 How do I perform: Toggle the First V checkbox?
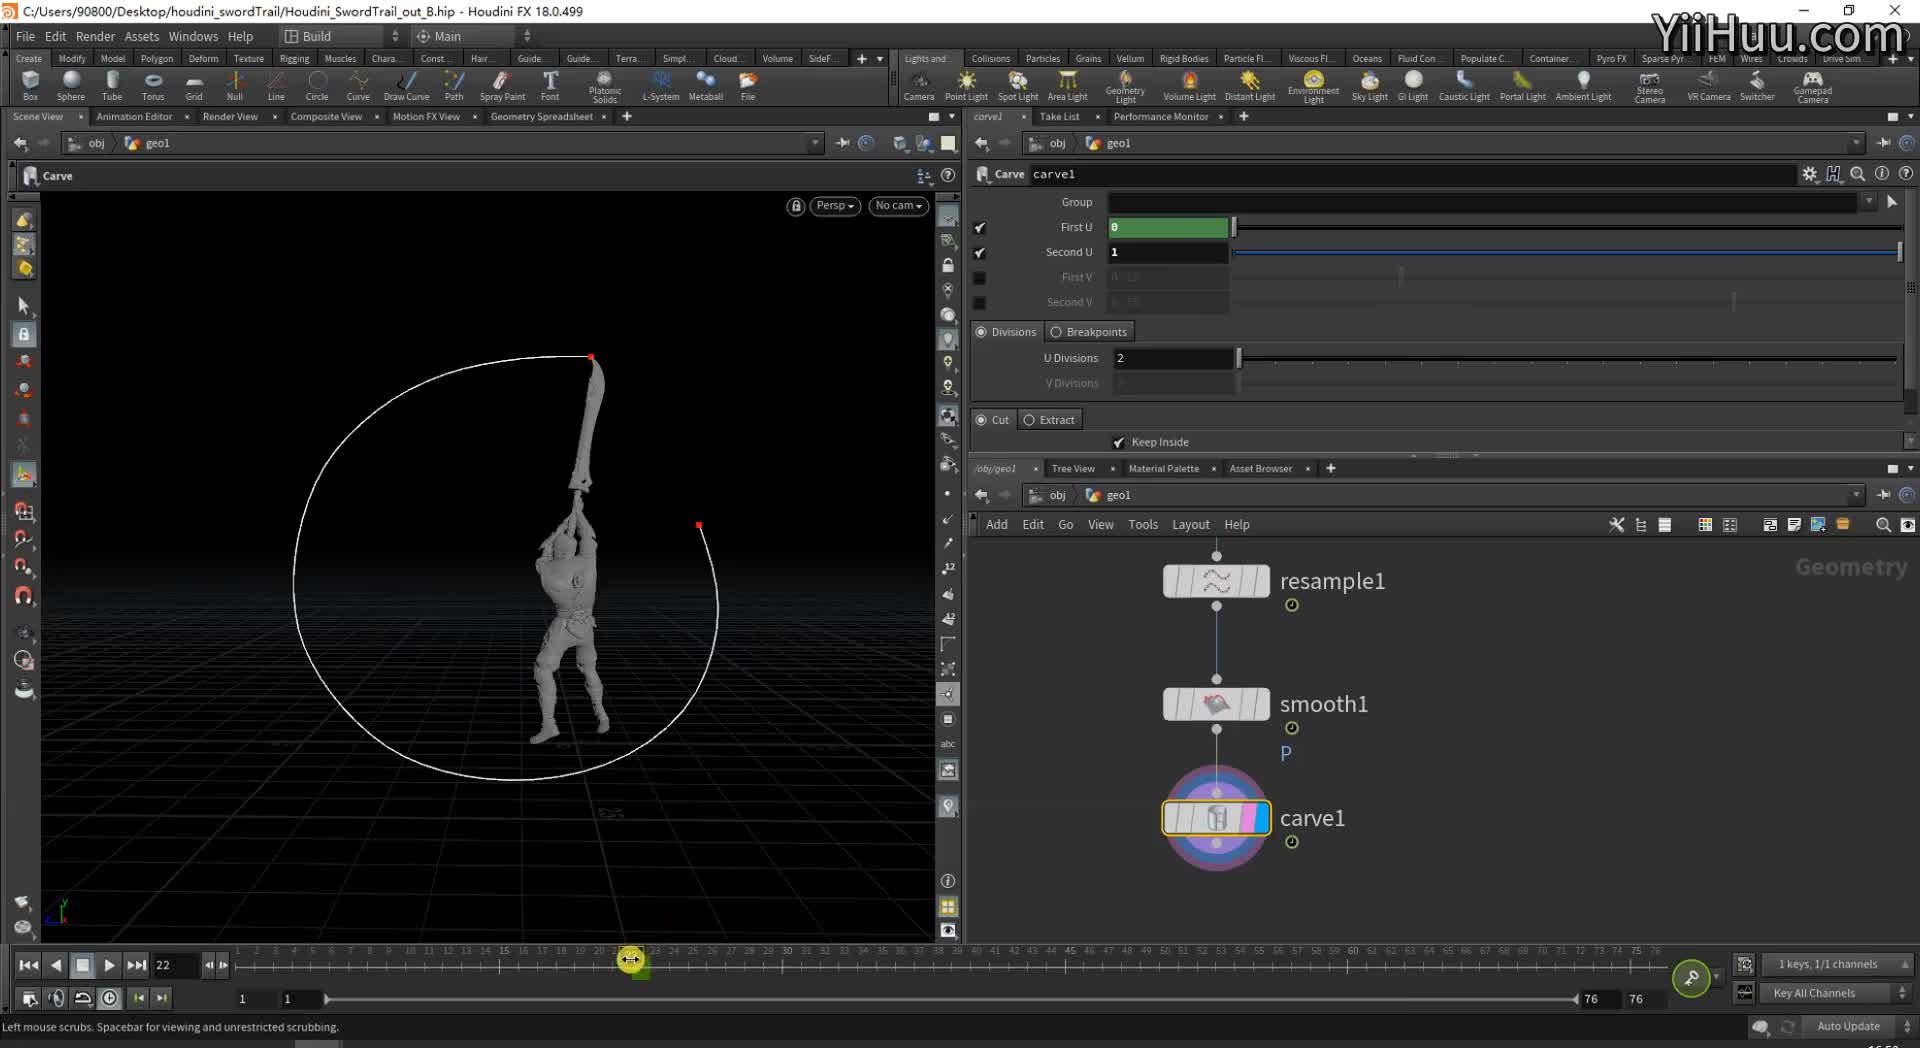click(980, 278)
